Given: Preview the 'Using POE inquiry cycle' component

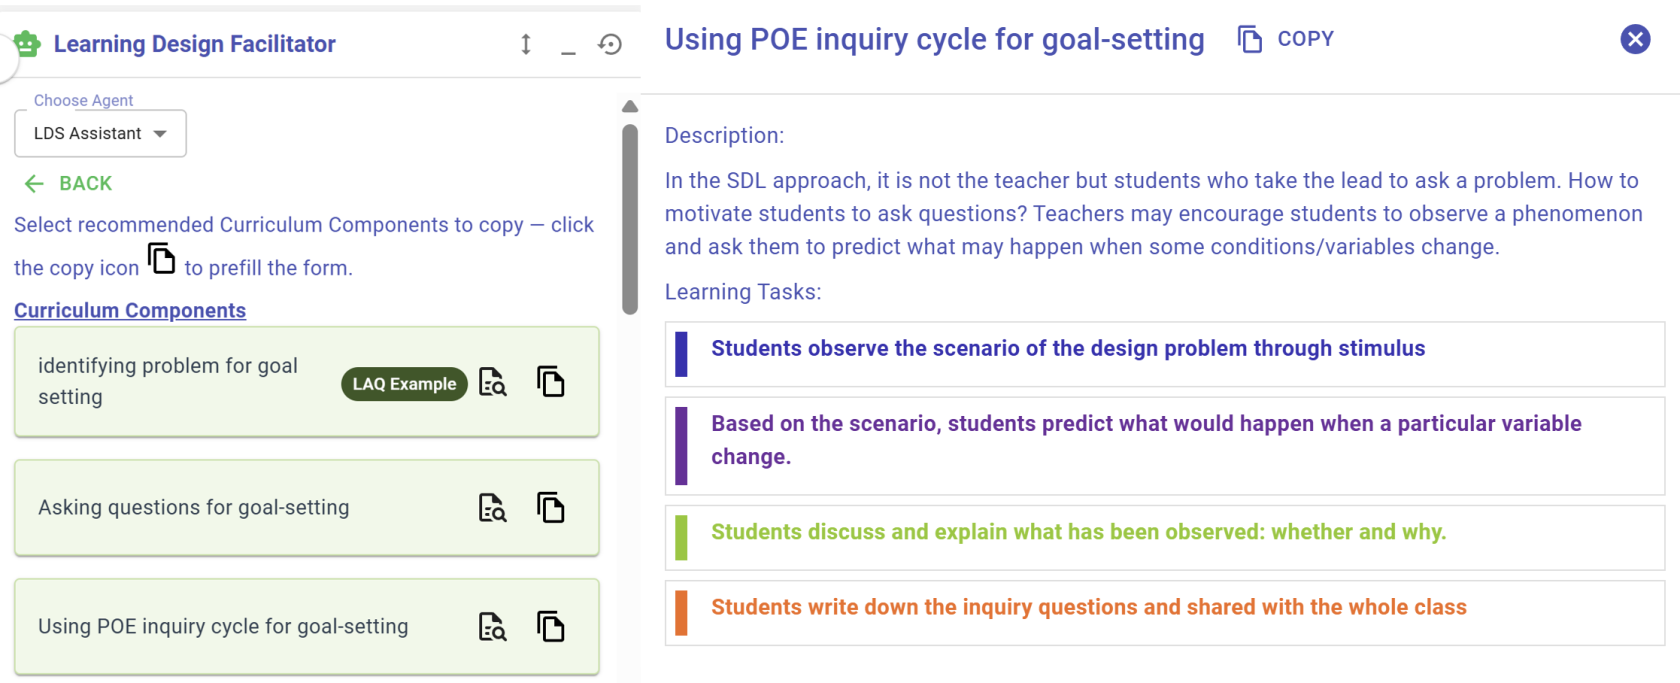Looking at the screenshot, I should pyautogui.click(x=493, y=627).
